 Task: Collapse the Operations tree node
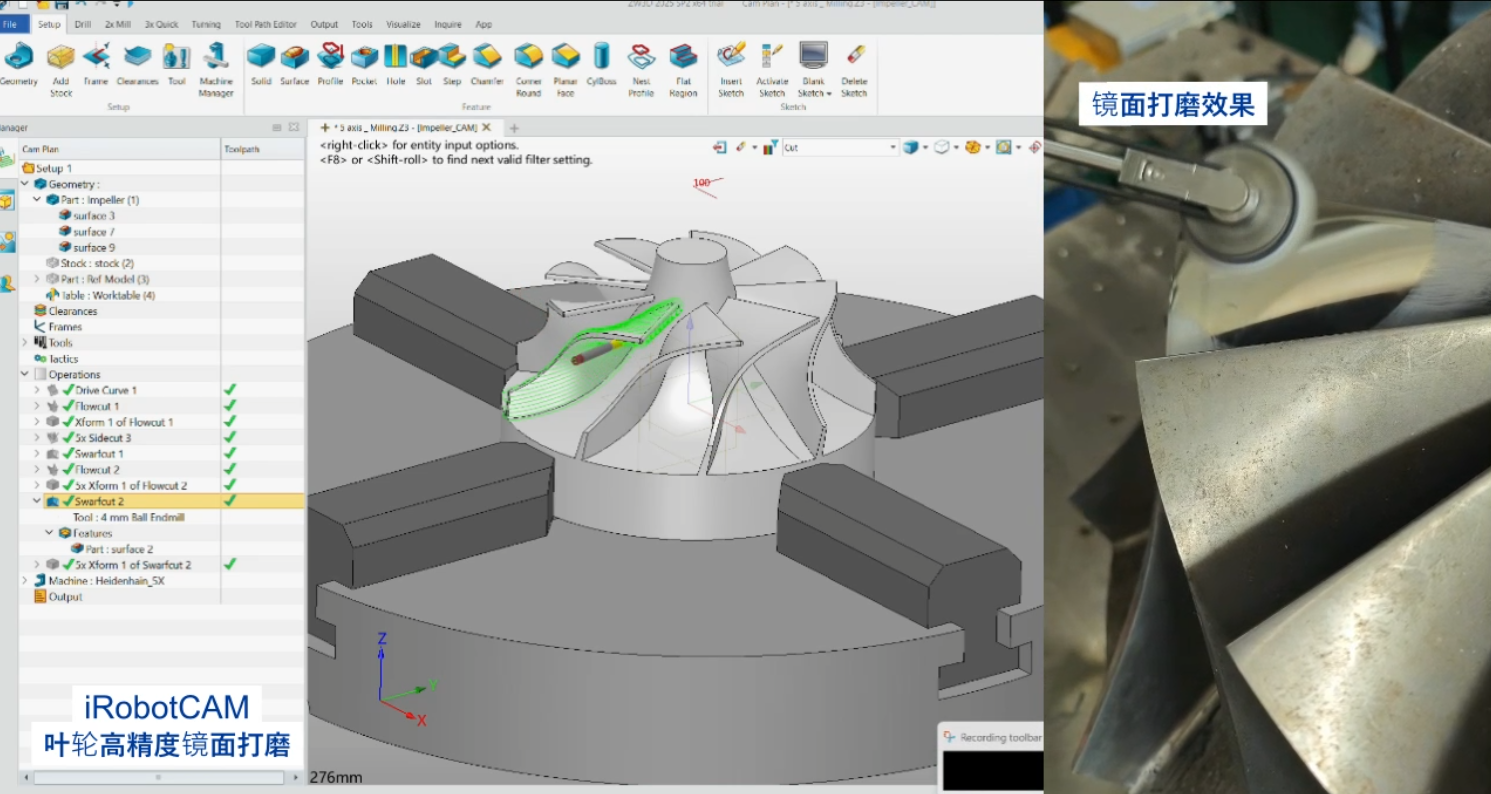(x=25, y=374)
